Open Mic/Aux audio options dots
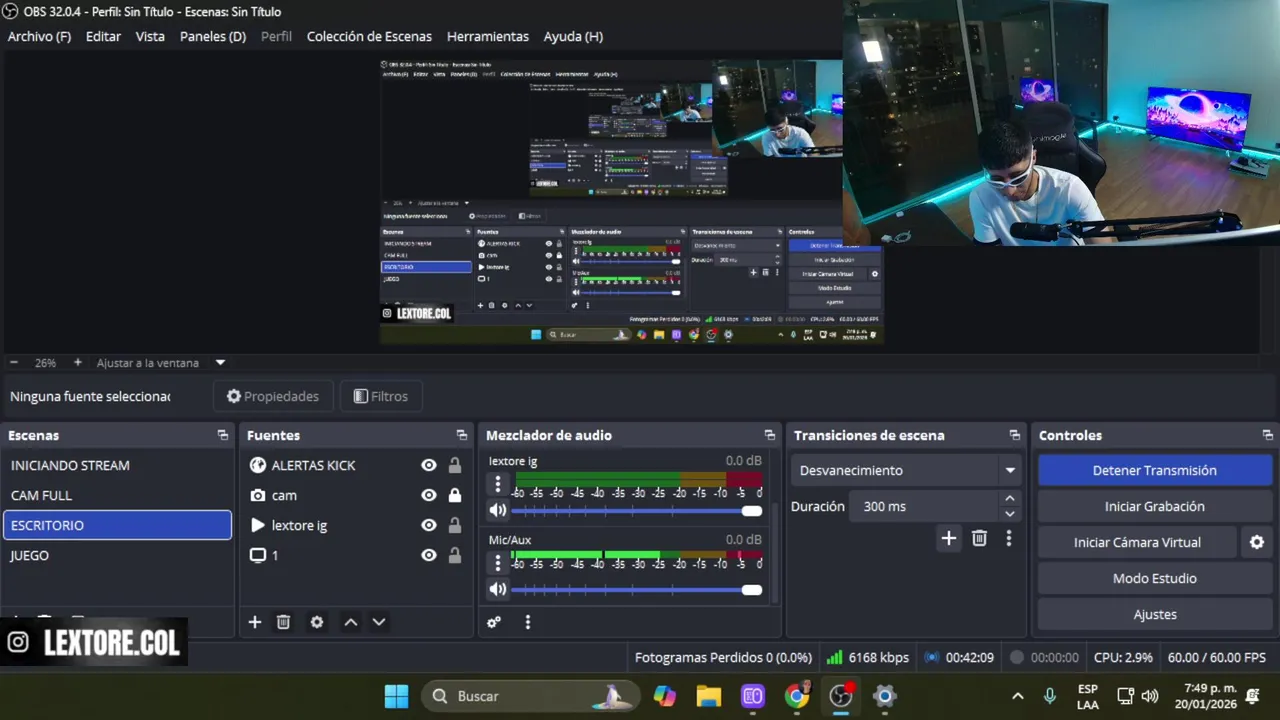The height and width of the screenshot is (720, 1280). click(498, 563)
